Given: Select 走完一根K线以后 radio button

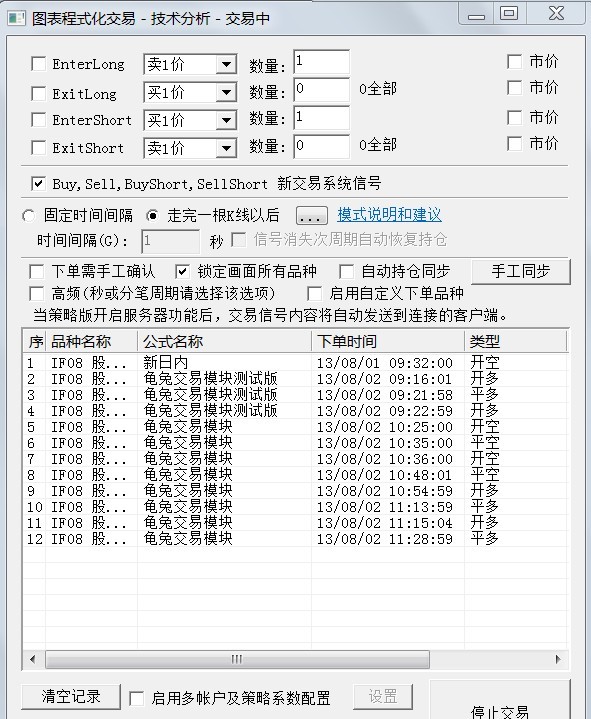Looking at the screenshot, I should point(152,216).
